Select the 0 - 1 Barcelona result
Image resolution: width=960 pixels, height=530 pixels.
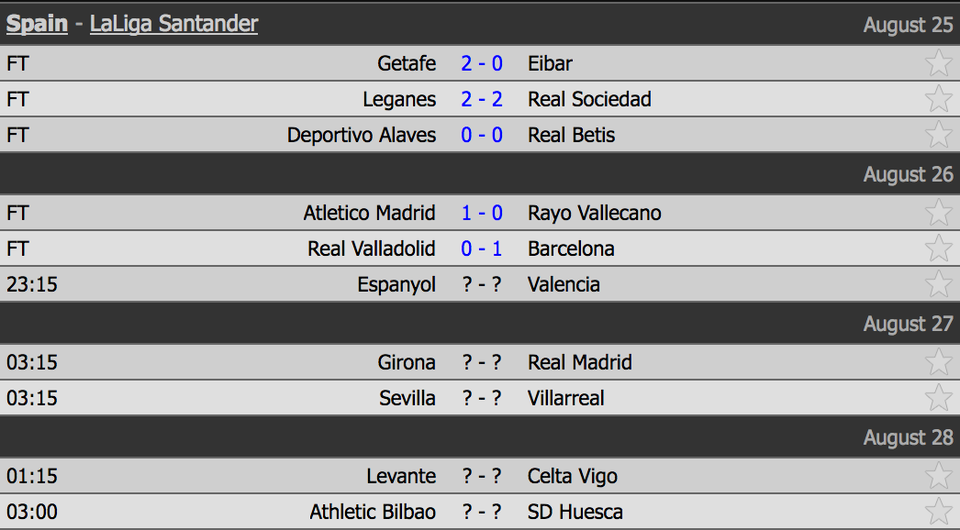pos(482,248)
